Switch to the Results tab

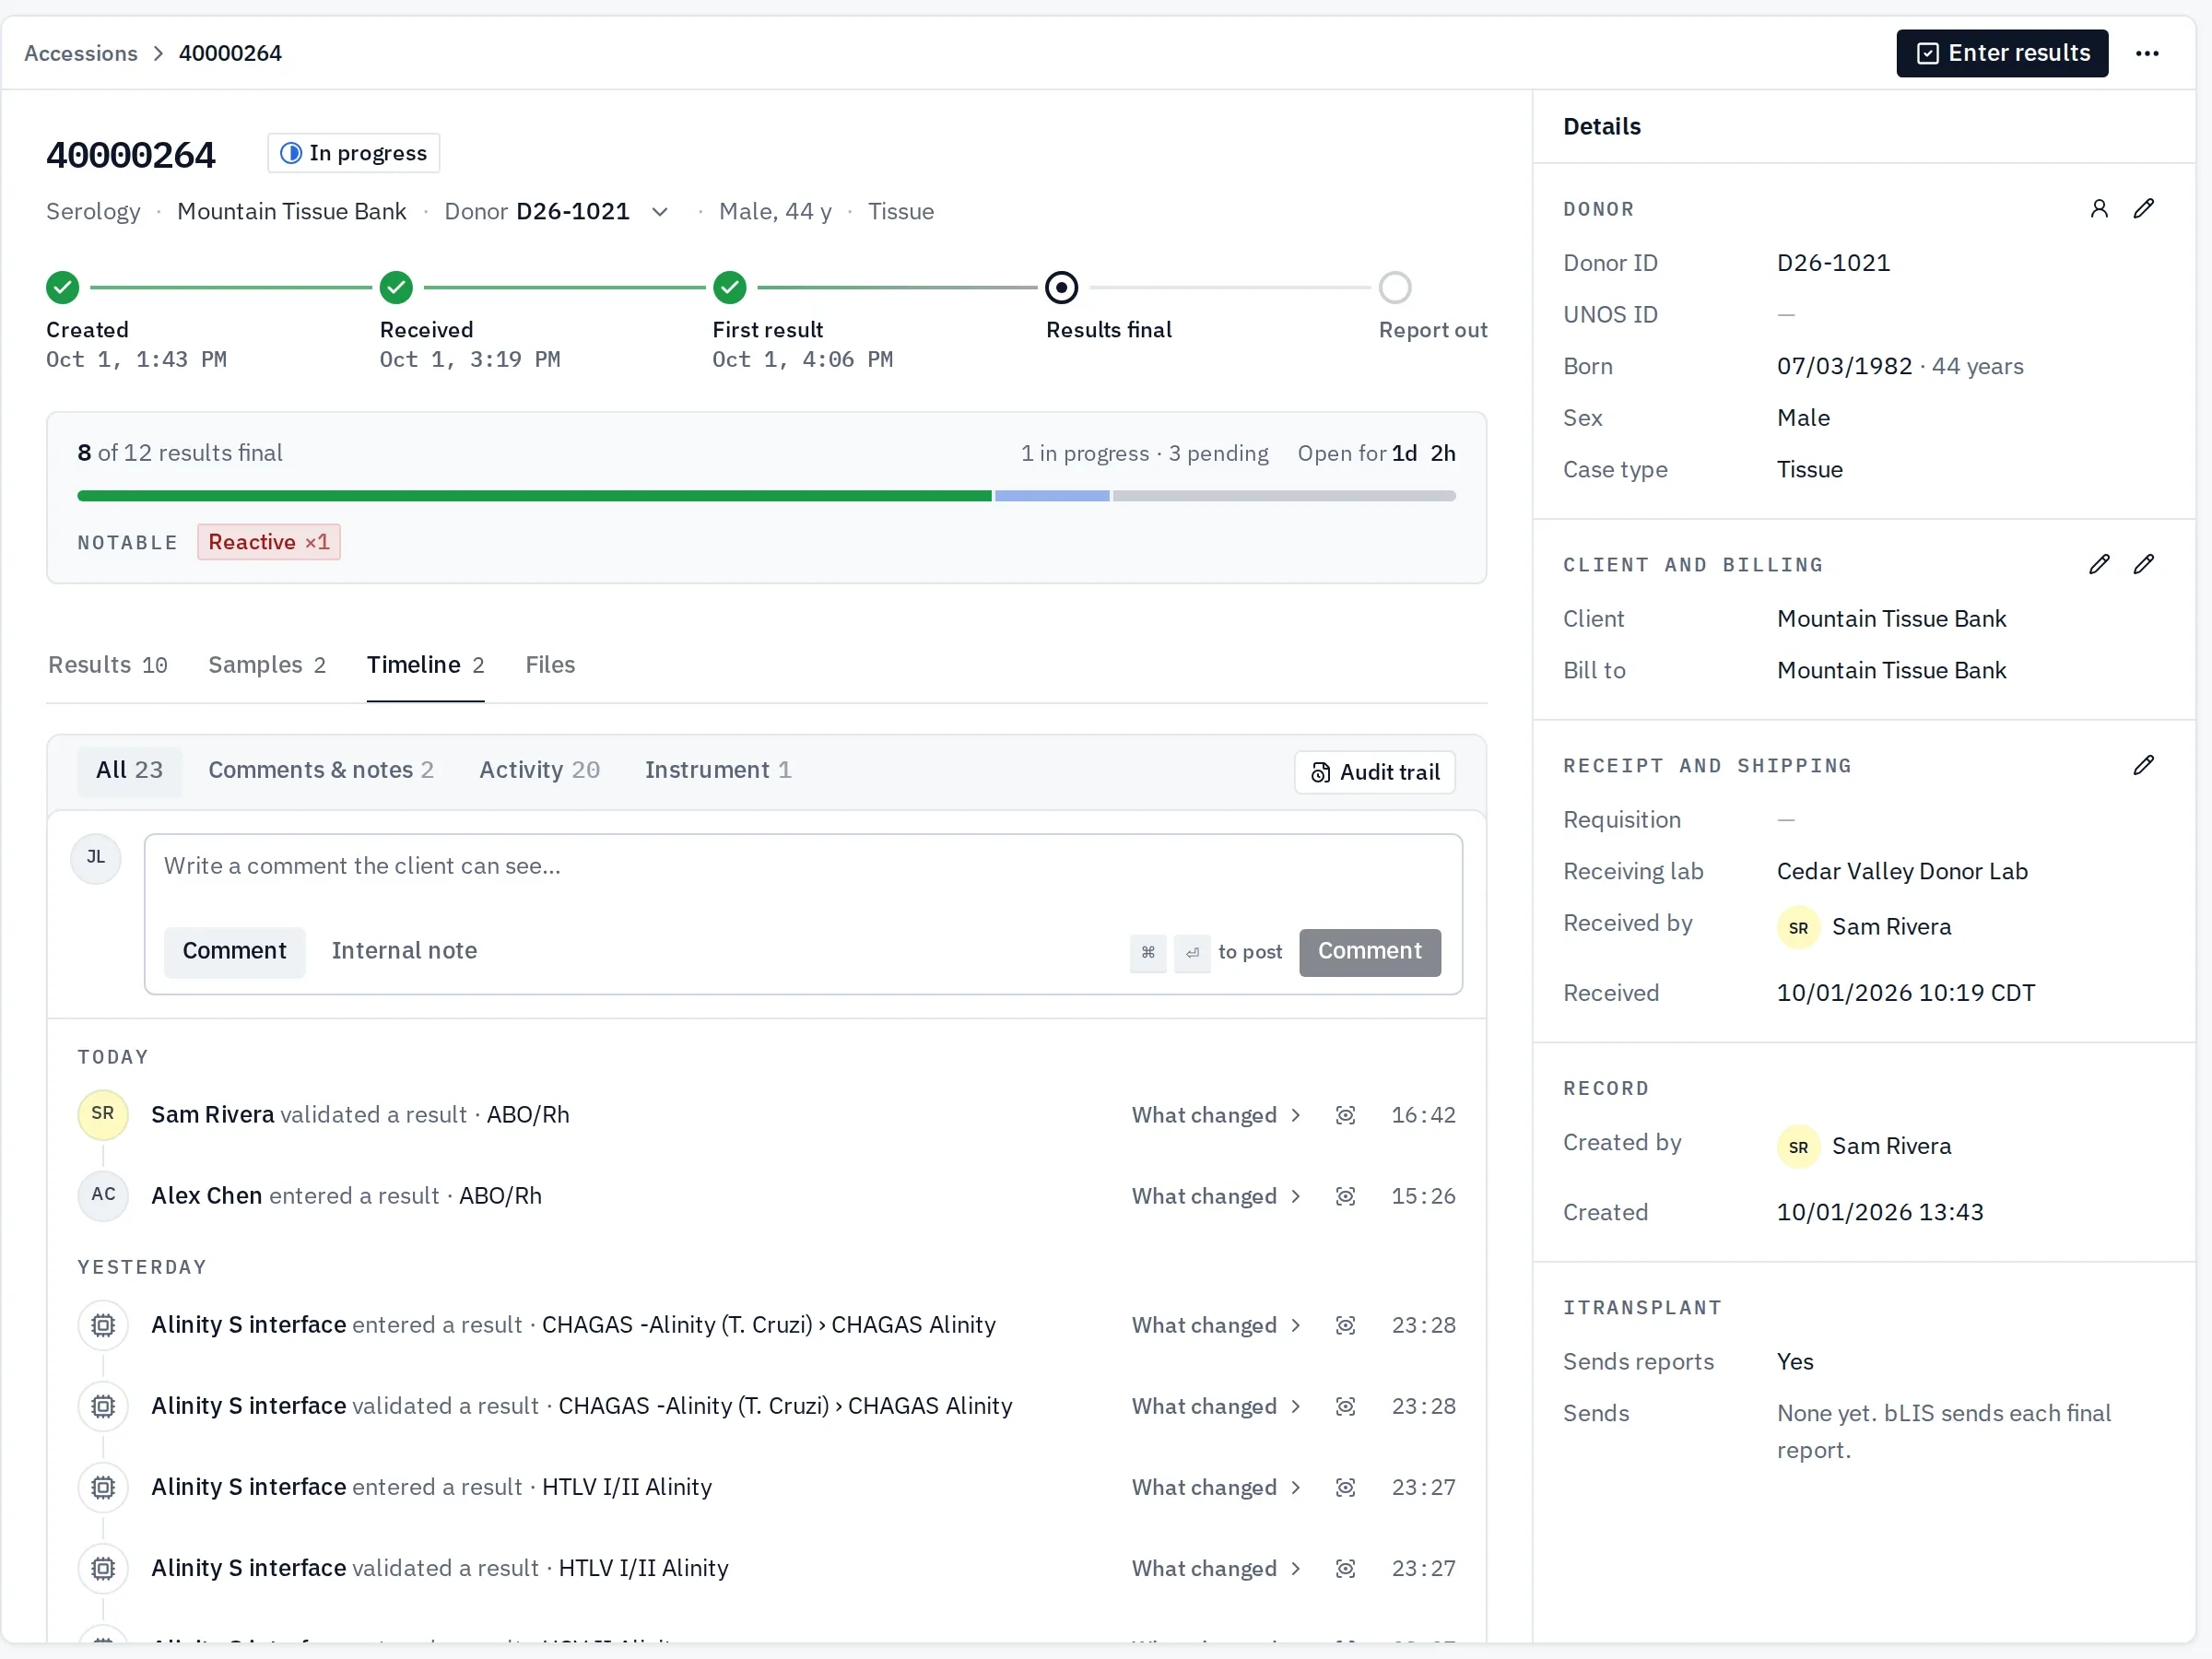[108, 665]
